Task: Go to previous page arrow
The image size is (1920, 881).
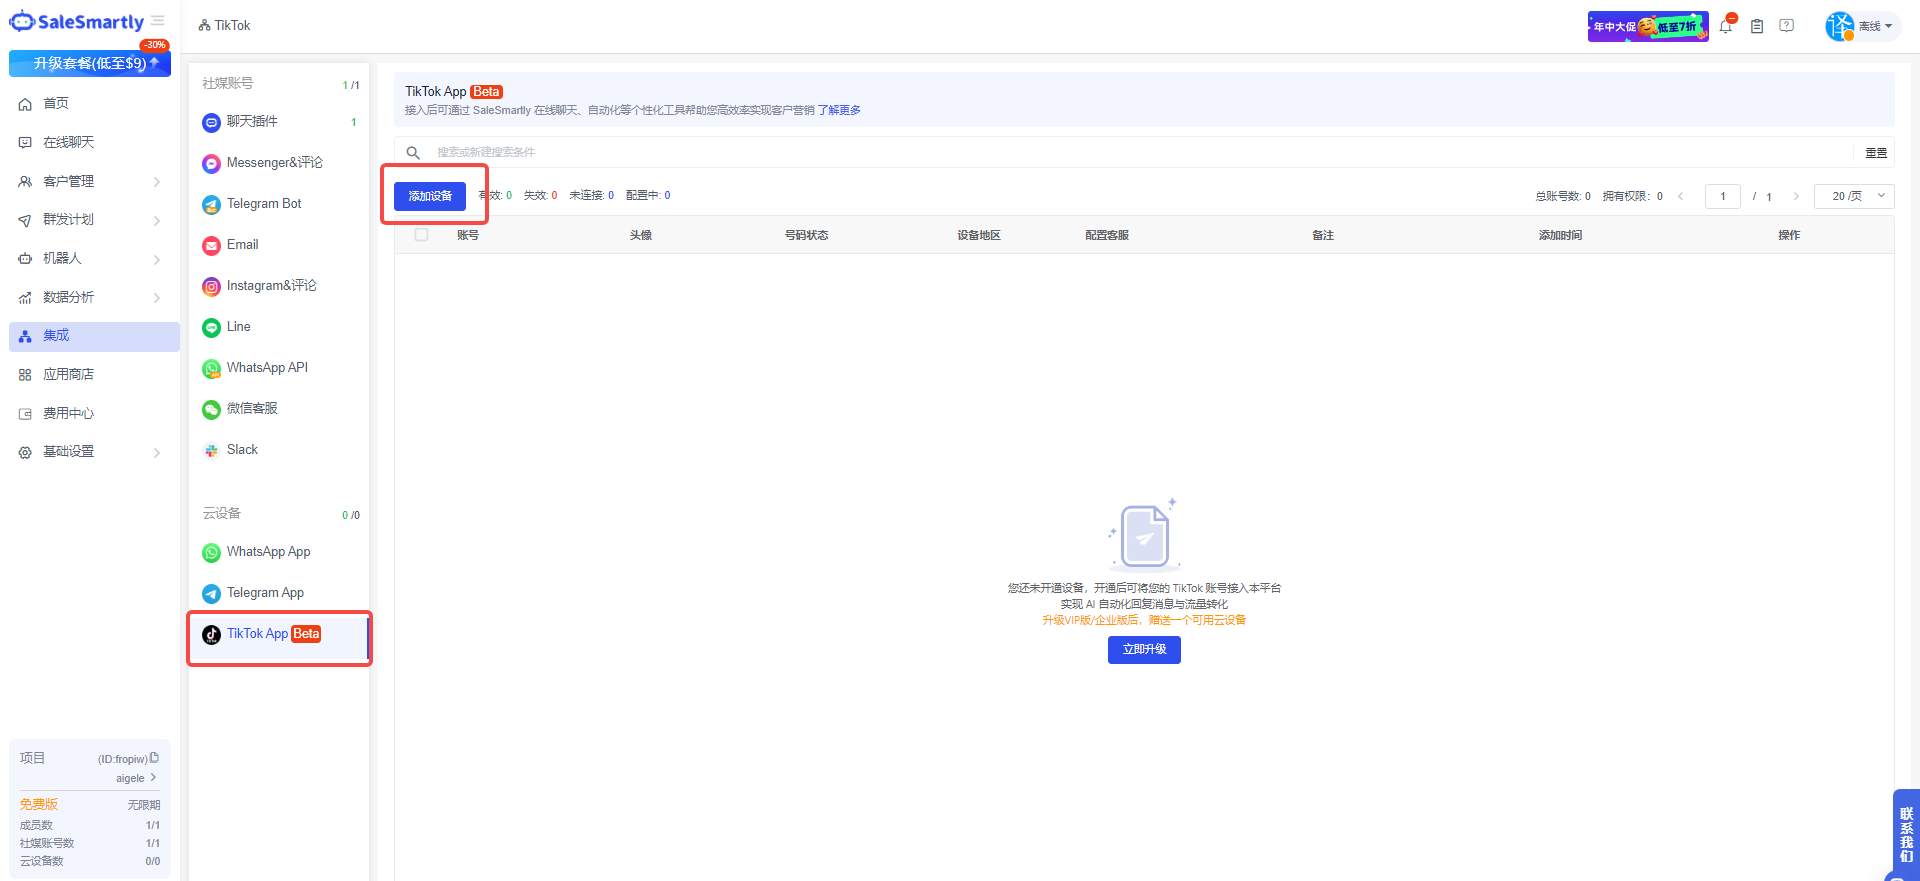Action: tap(1681, 196)
